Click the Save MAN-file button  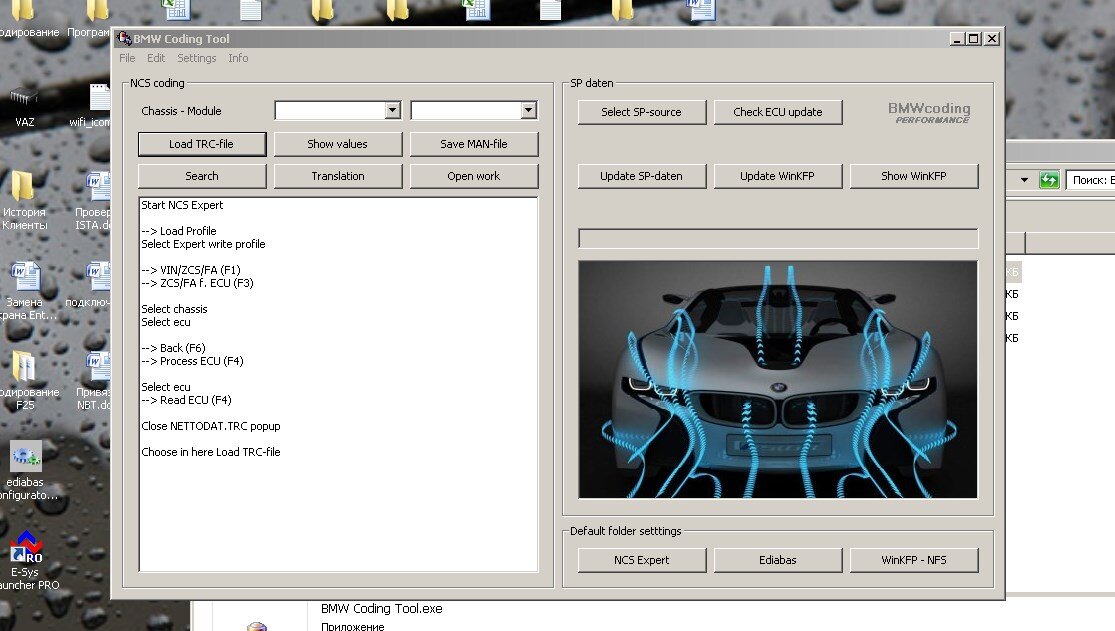474,144
